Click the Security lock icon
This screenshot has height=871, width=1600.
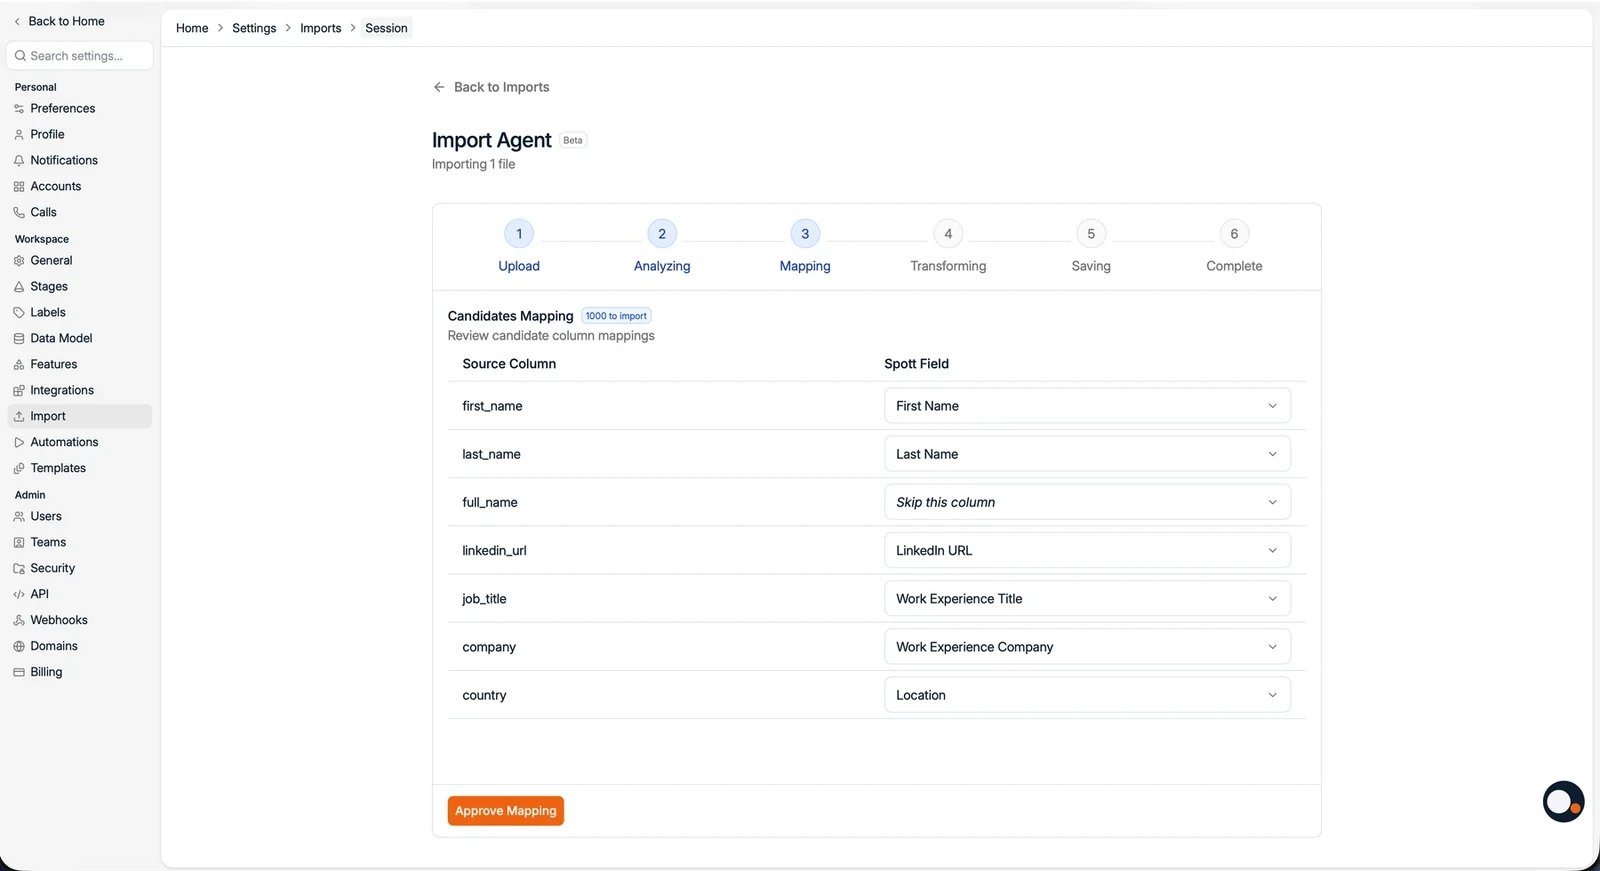click(x=19, y=569)
